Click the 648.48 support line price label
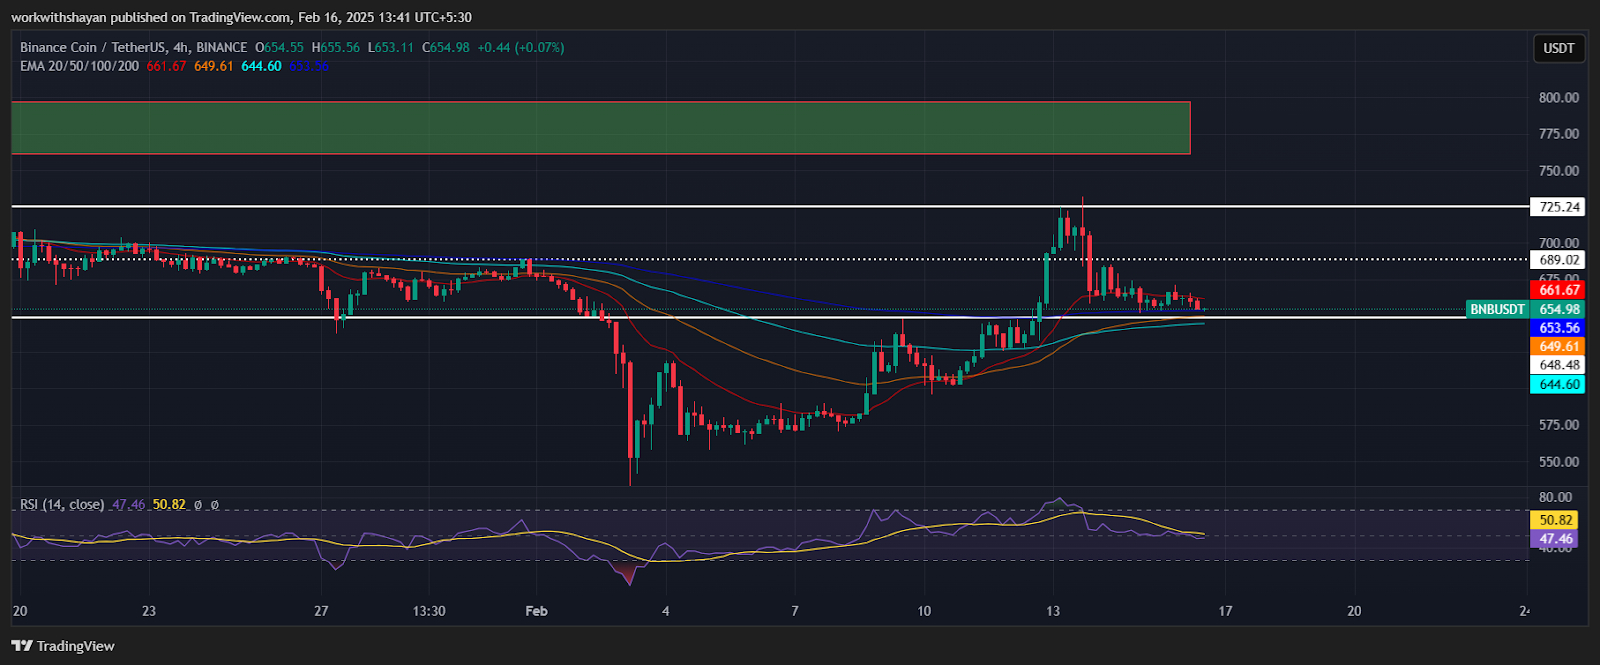1600x665 pixels. click(1559, 365)
